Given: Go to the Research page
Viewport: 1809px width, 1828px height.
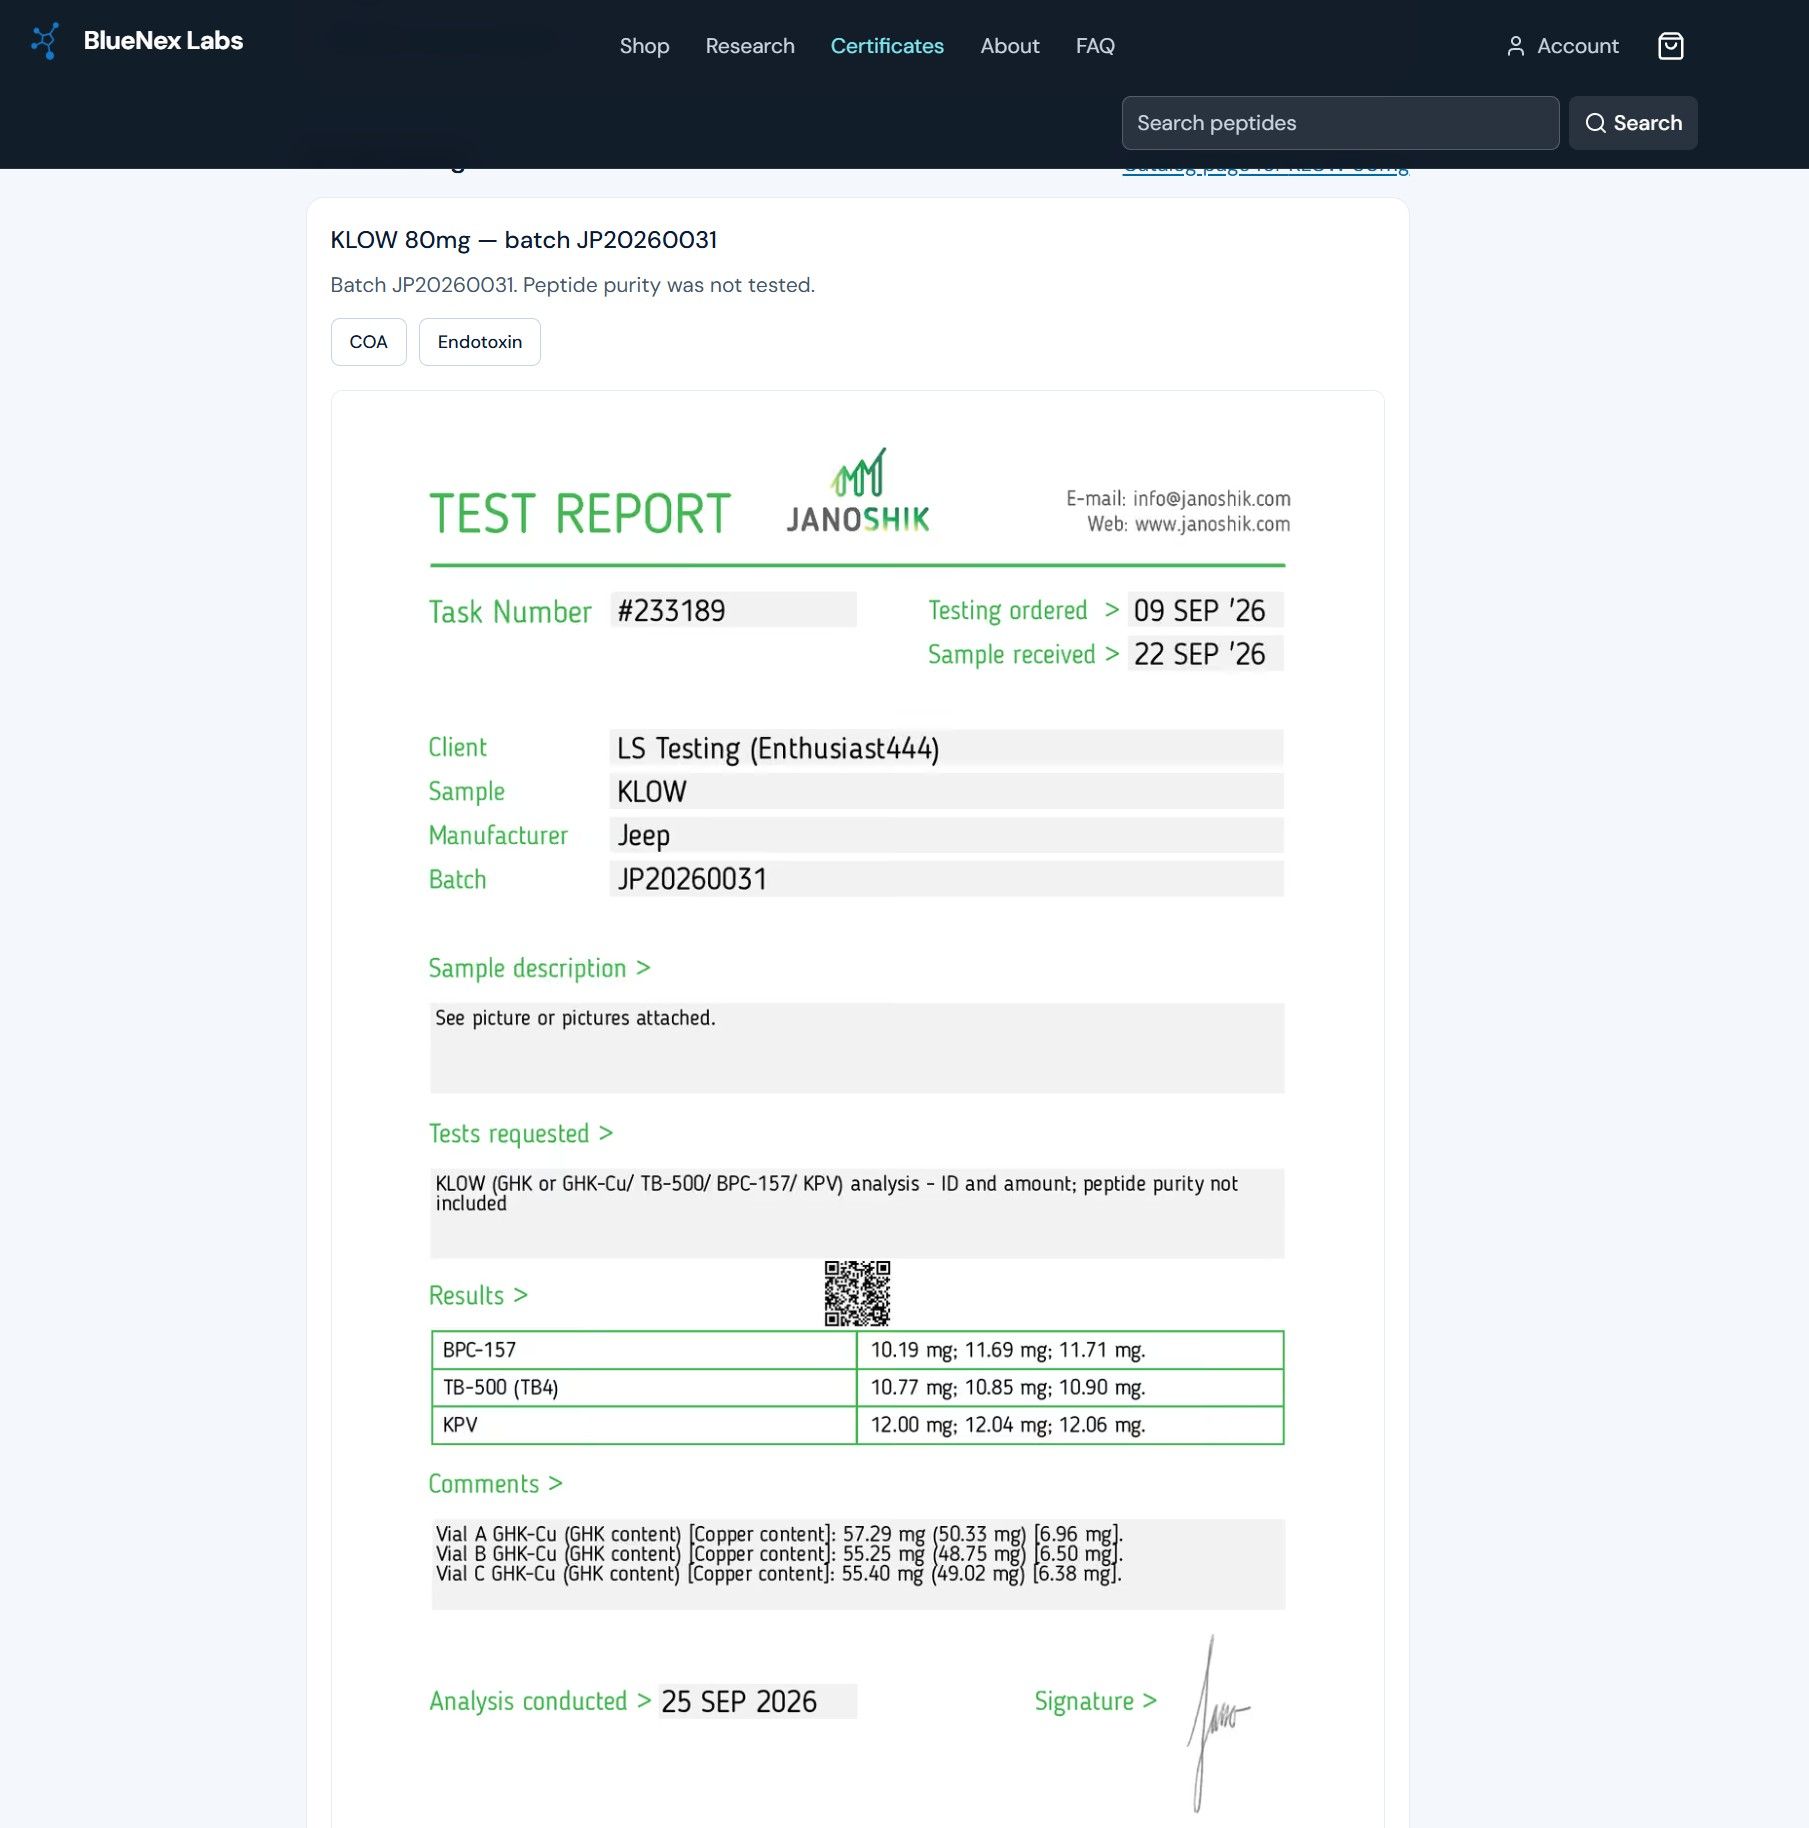Looking at the screenshot, I should pyautogui.click(x=750, y=46).
